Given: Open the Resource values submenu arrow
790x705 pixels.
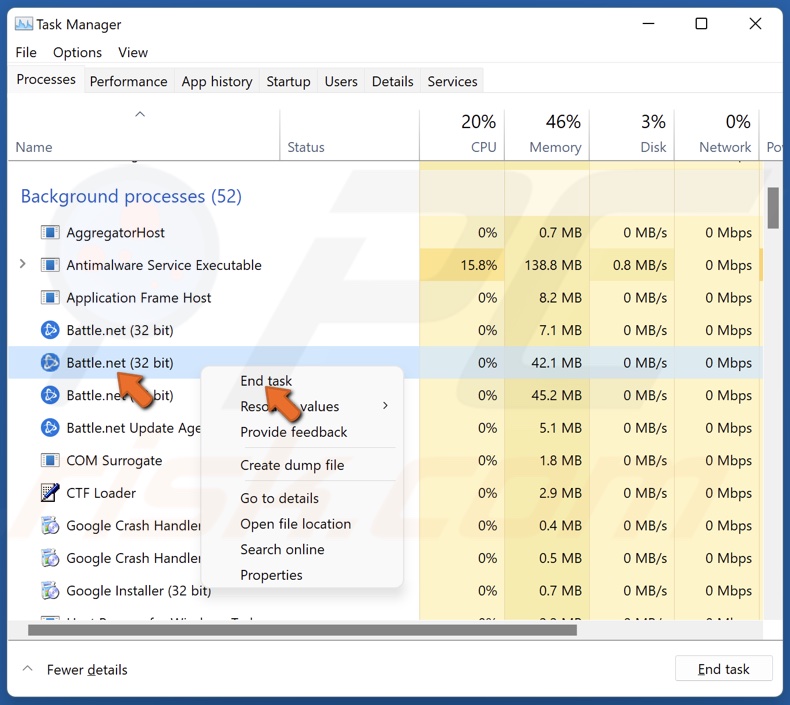Looking at the screenshot, I should coord(385,406).
